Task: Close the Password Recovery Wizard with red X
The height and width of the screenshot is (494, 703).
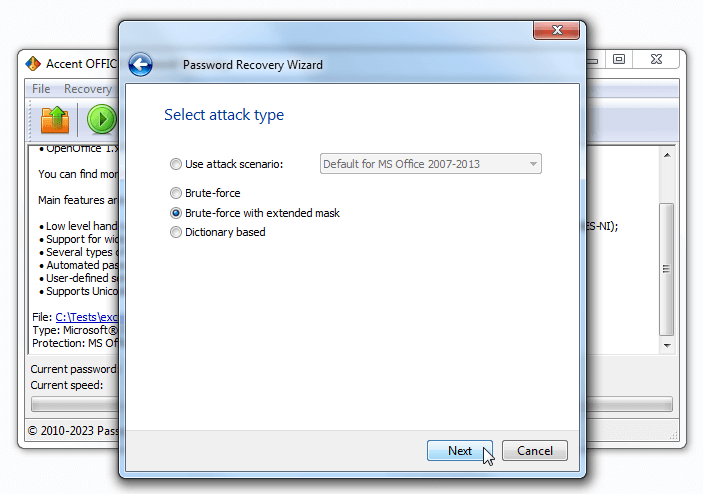Action: 556,30
